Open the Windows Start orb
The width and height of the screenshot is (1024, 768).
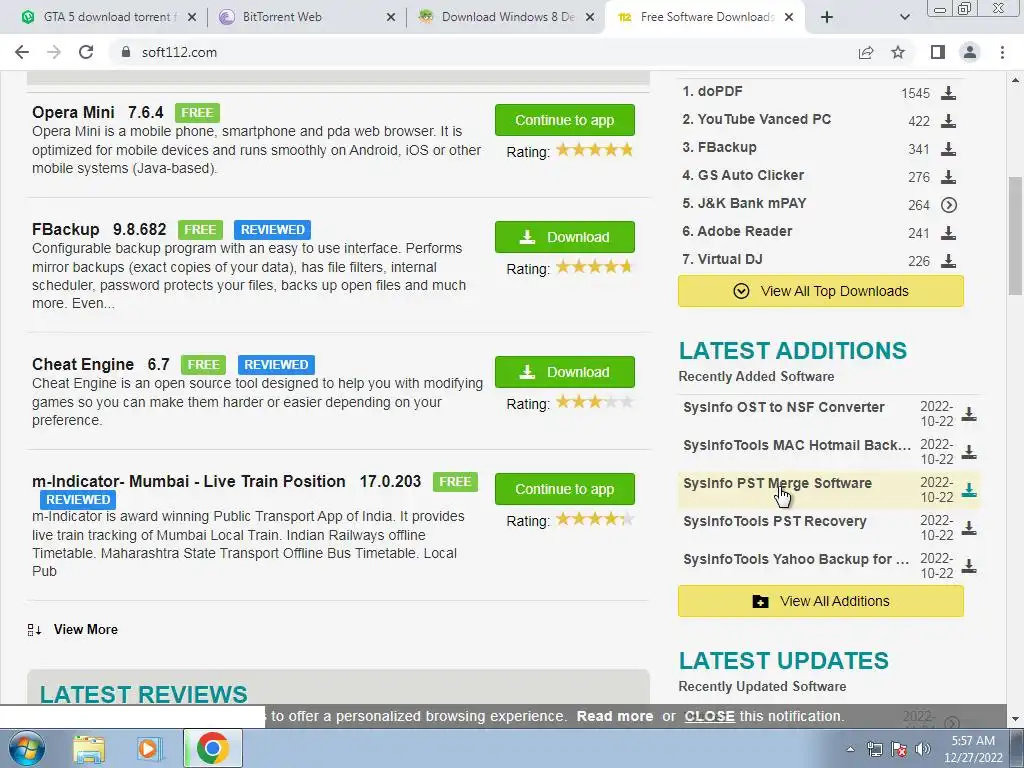(27, 748)
